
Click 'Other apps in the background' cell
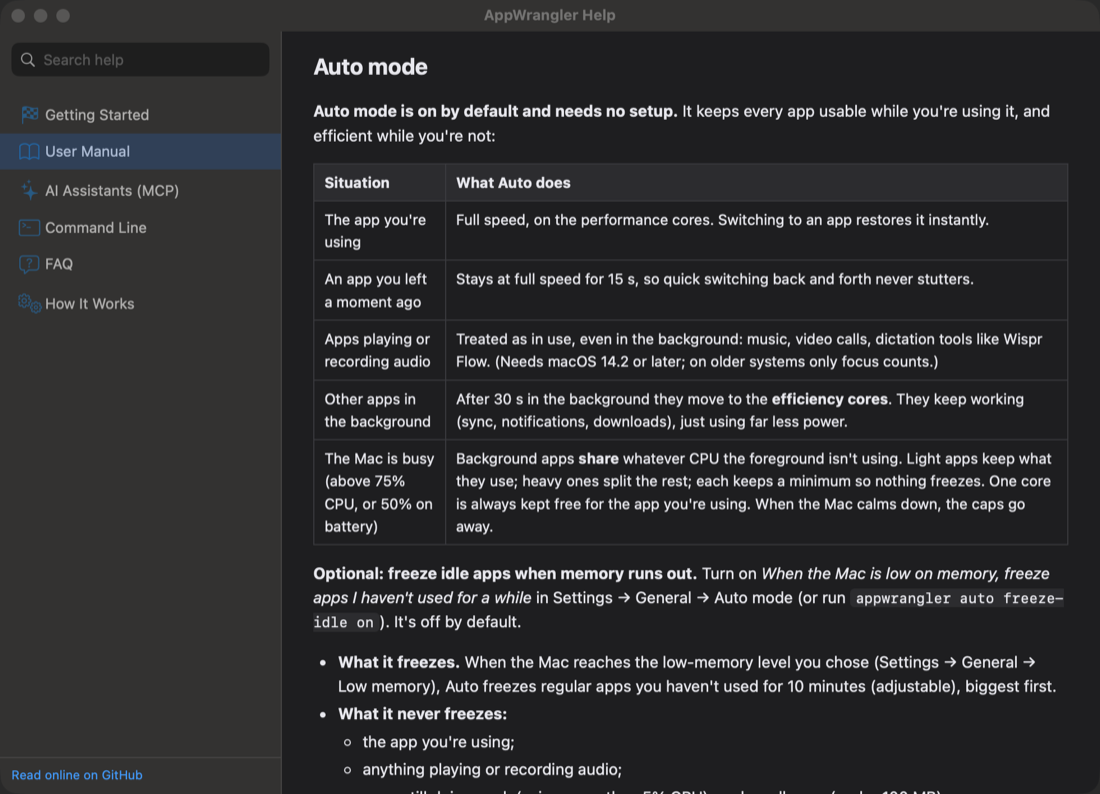pyautogui.click(x=380, y=410)
